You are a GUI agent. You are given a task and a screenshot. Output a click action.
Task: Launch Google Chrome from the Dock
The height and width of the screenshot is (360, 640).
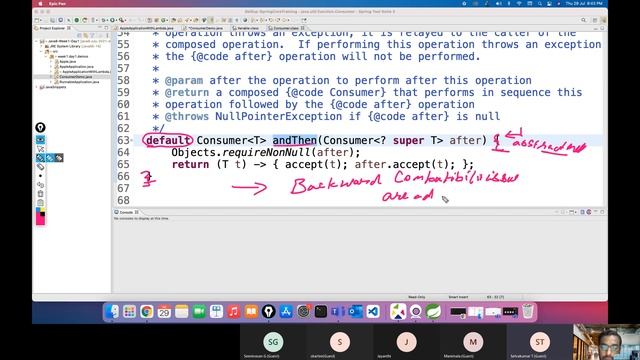pos(147,312)
